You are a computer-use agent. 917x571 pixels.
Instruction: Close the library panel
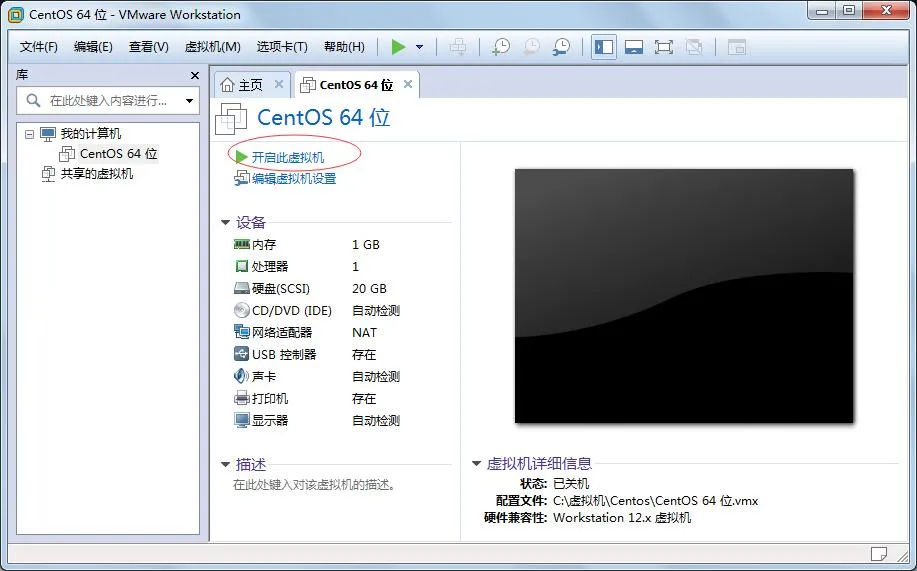point(195,75)
